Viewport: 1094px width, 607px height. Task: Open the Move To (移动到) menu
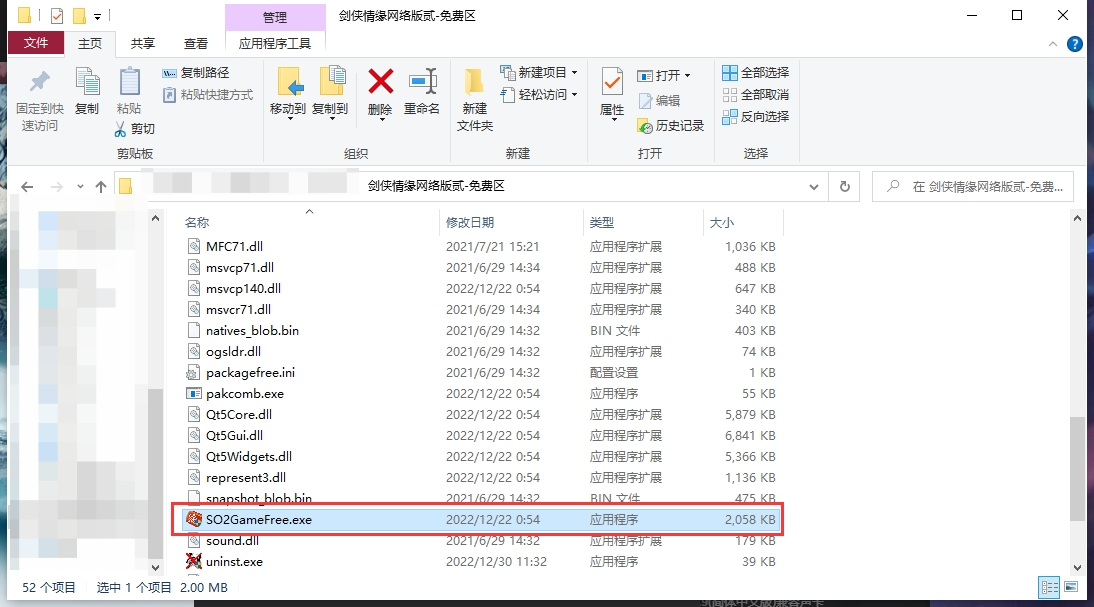point(288,92)
